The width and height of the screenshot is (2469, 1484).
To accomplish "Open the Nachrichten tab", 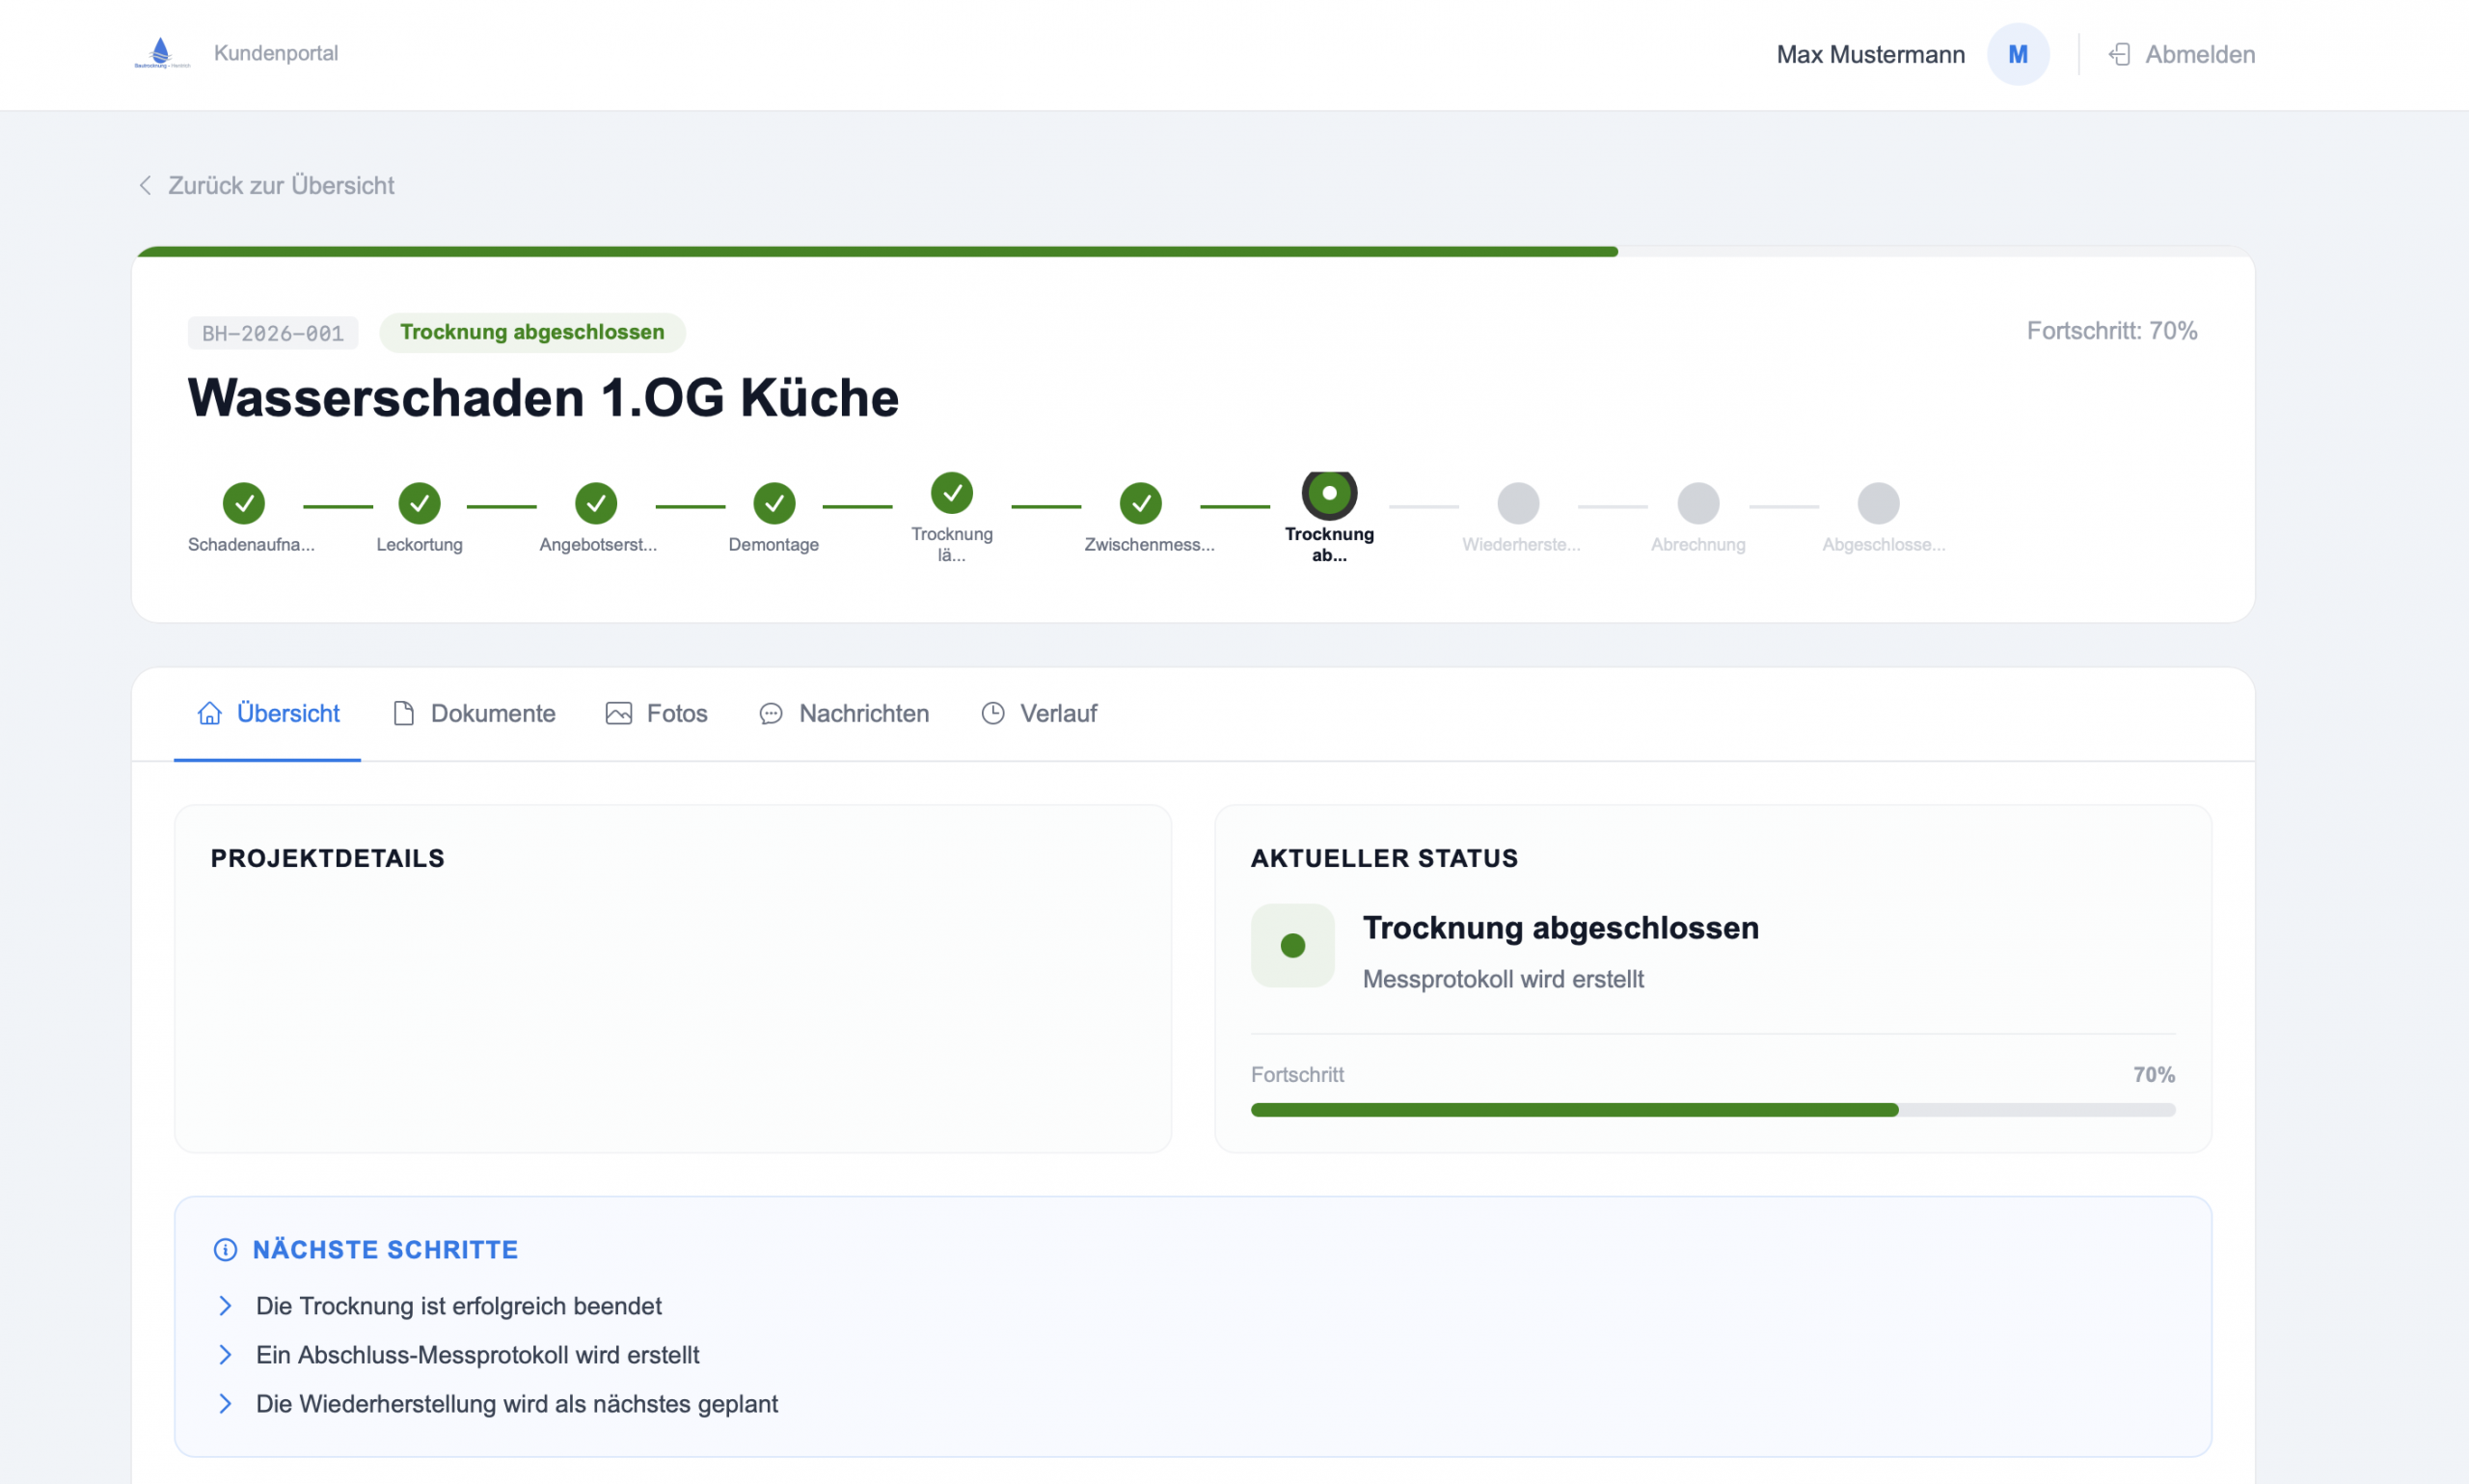I will point(843,713).
